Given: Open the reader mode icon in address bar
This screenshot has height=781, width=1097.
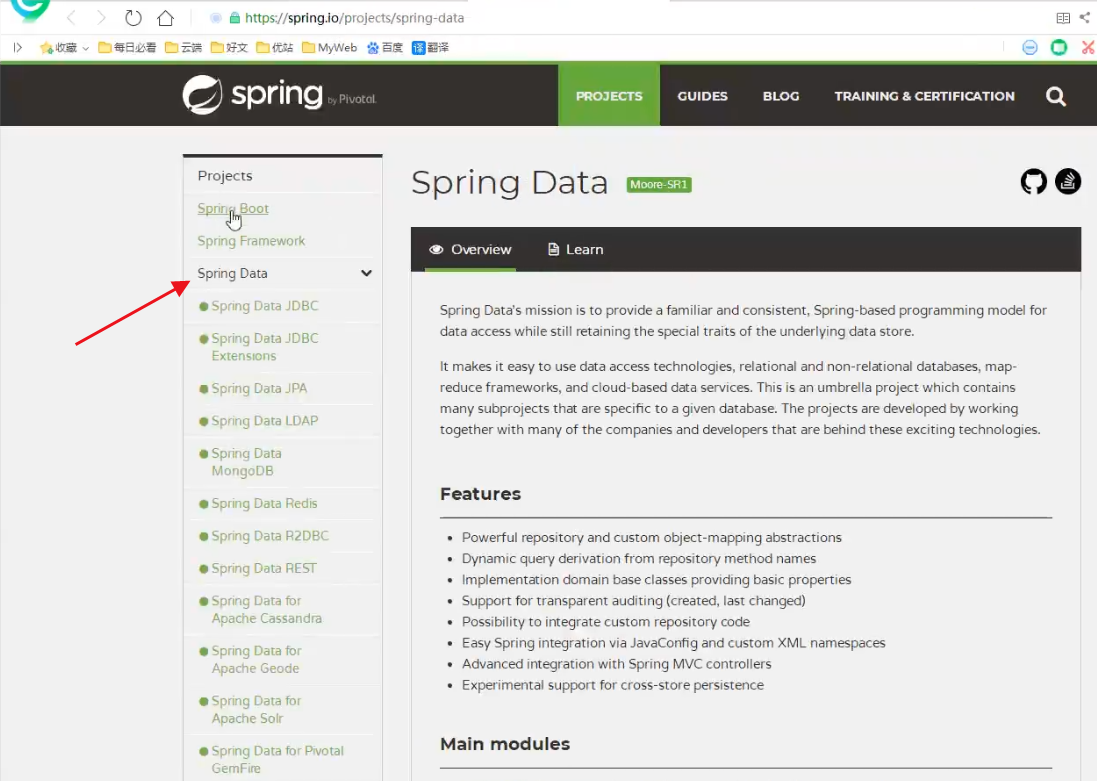Looking at the screenshot, I should tap(1063, 18).
